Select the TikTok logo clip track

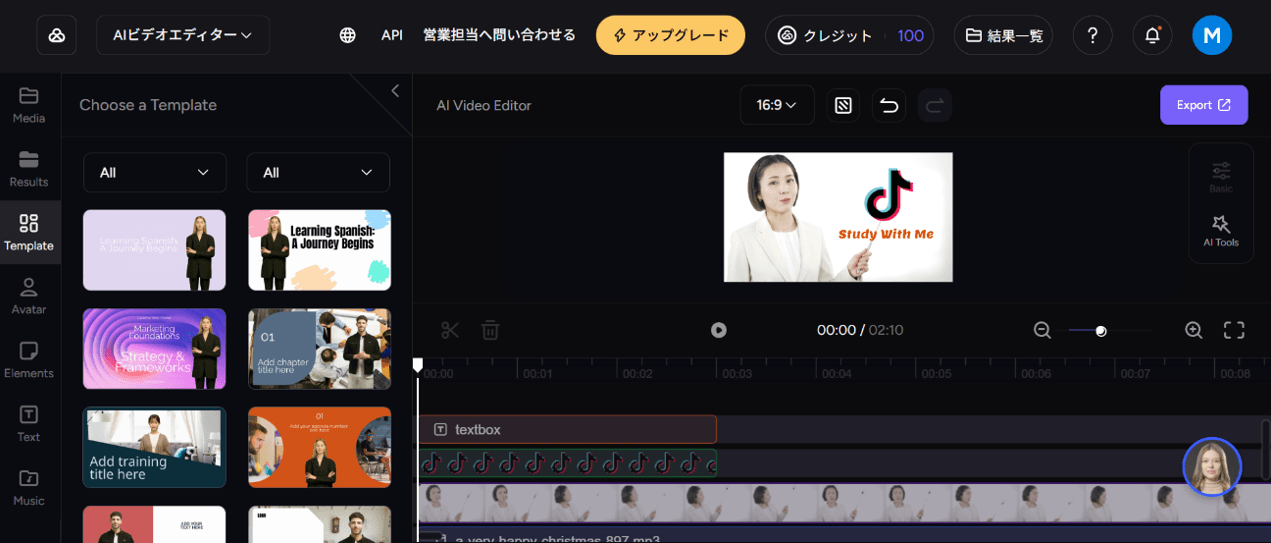(x=567, y=463)
